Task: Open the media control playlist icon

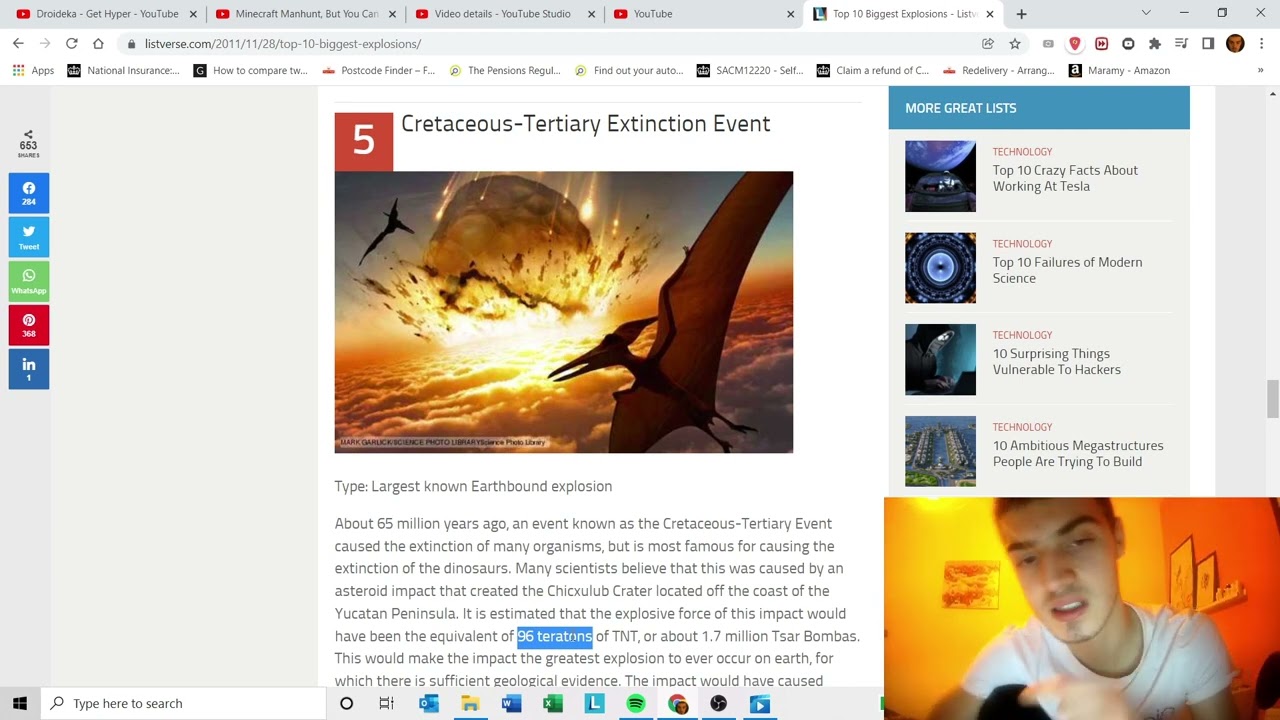Action: point(1181,44)
